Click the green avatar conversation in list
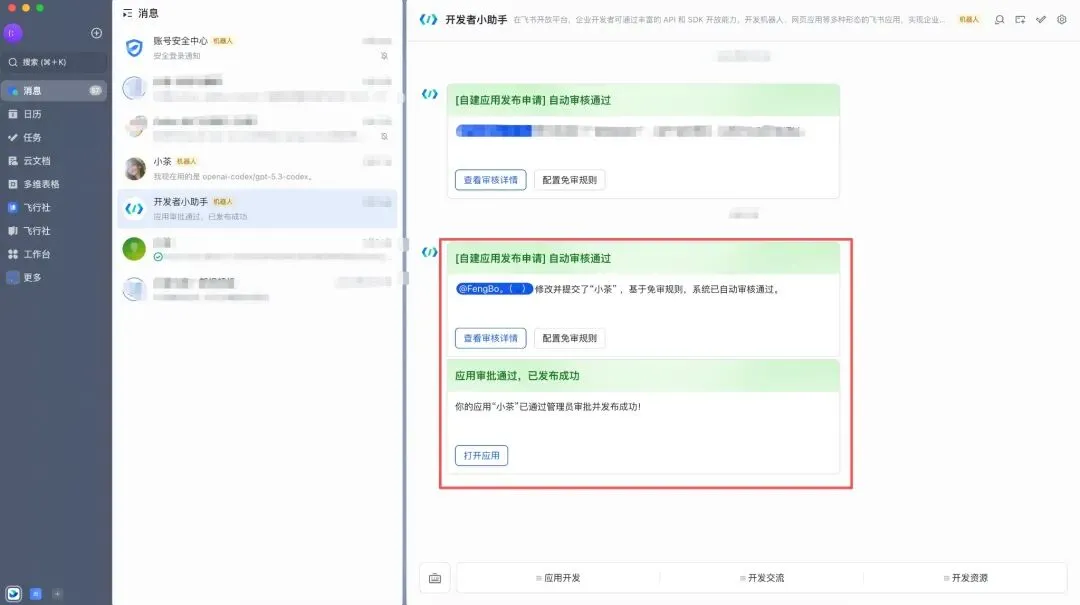 258,249
